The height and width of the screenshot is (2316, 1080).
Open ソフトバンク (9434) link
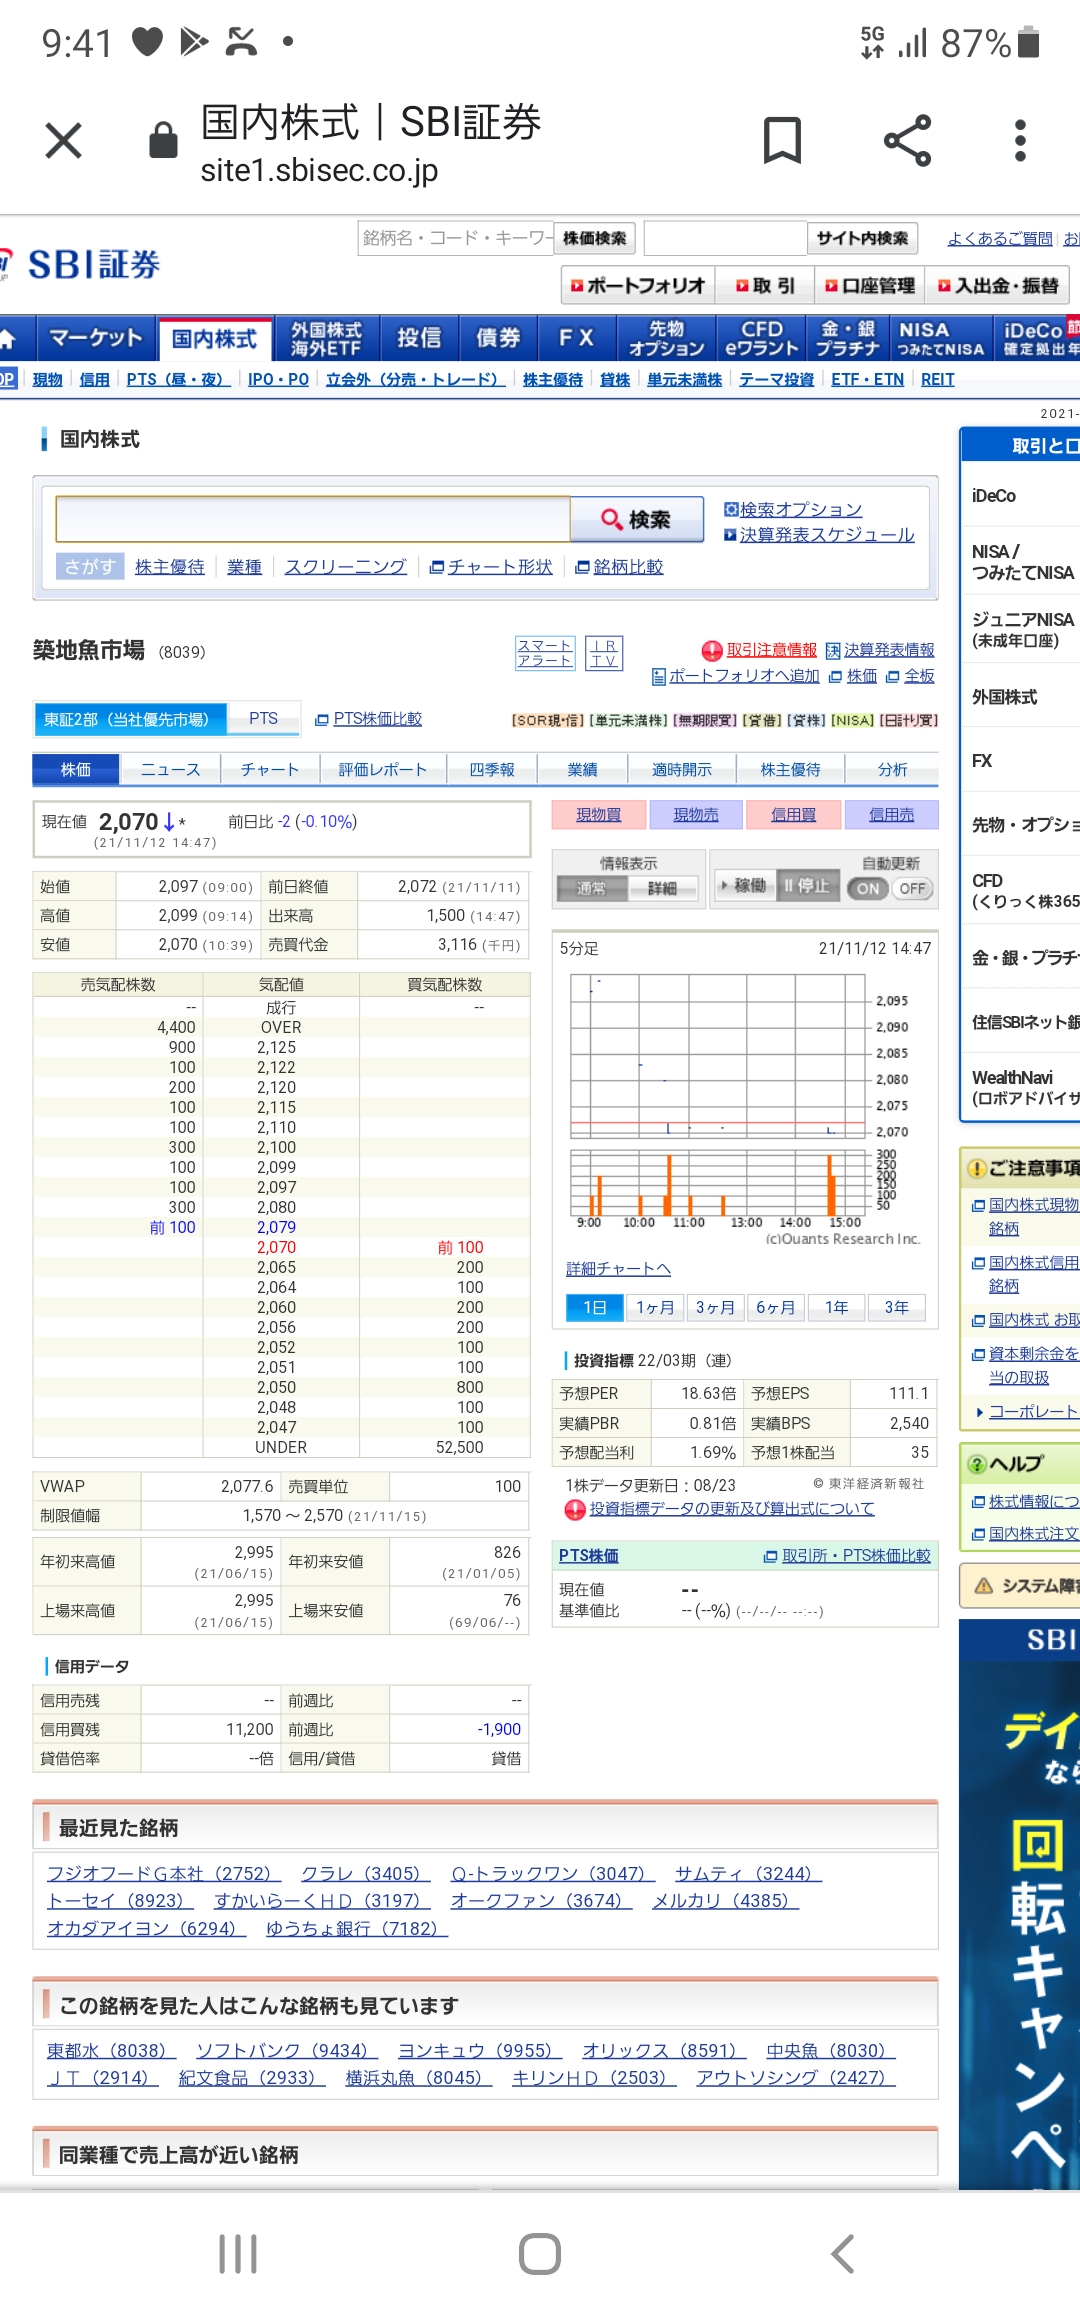(287, 2050)
